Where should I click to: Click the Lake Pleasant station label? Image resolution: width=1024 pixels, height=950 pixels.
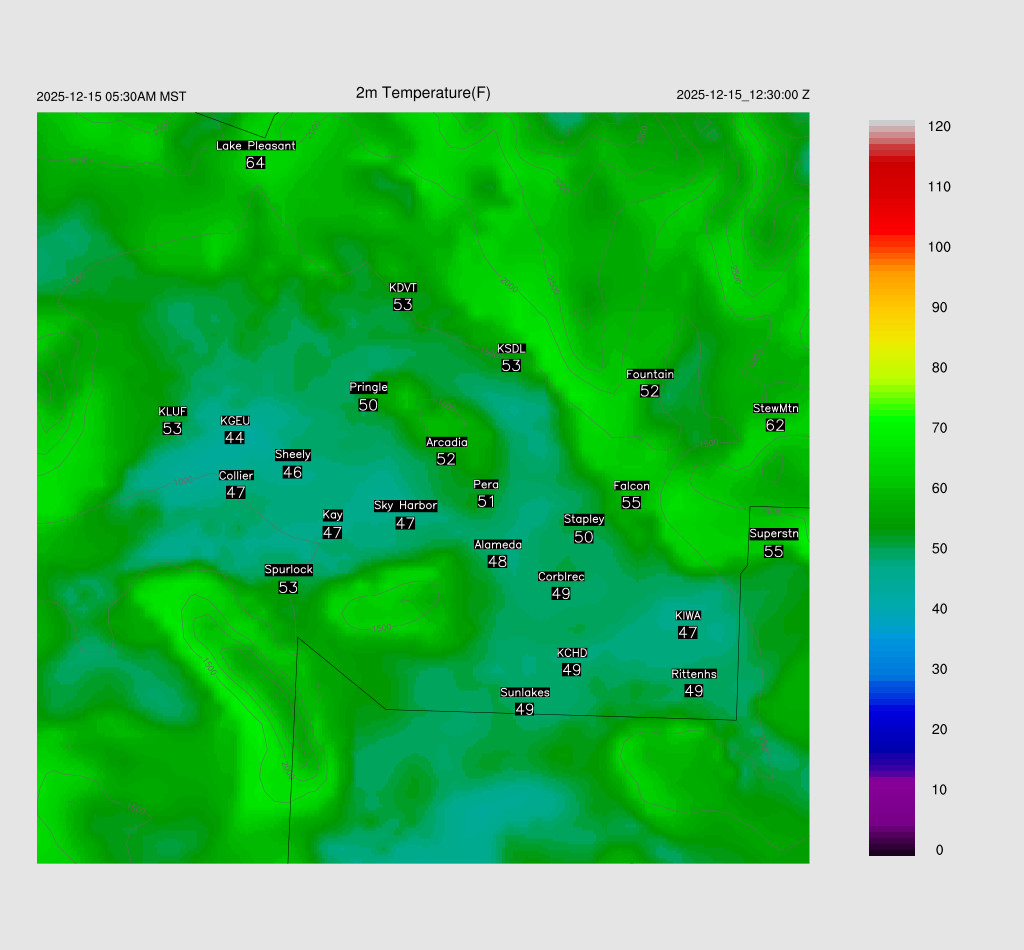click(256, 146)
